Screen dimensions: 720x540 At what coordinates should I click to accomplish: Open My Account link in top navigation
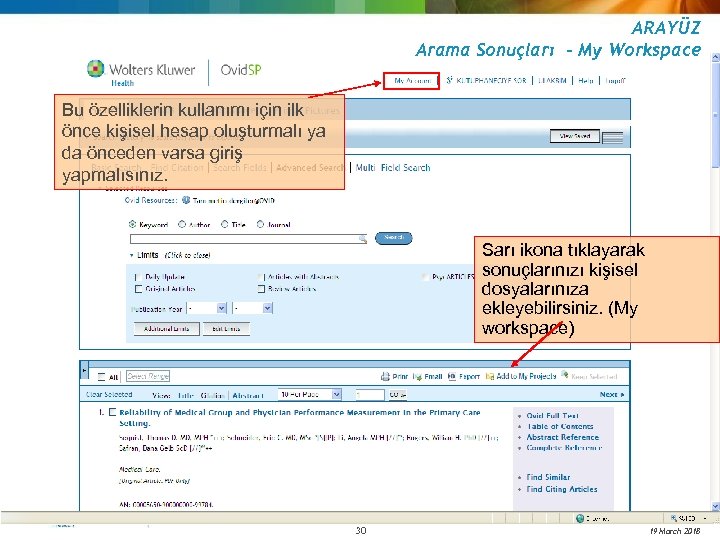(412, 81)
